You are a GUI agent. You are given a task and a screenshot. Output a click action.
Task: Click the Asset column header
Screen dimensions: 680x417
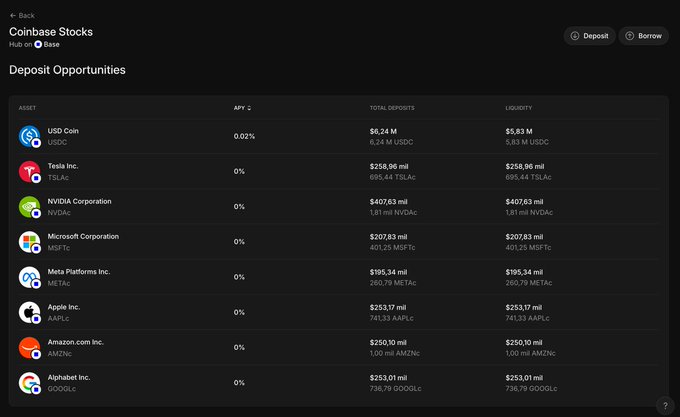(27, 108)
